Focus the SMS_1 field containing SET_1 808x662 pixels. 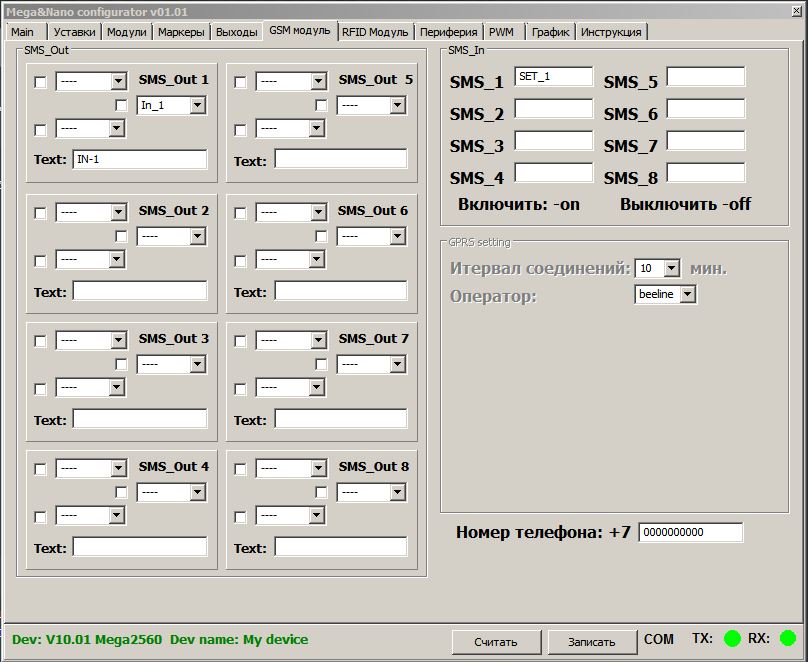click(x=553, y=77)
